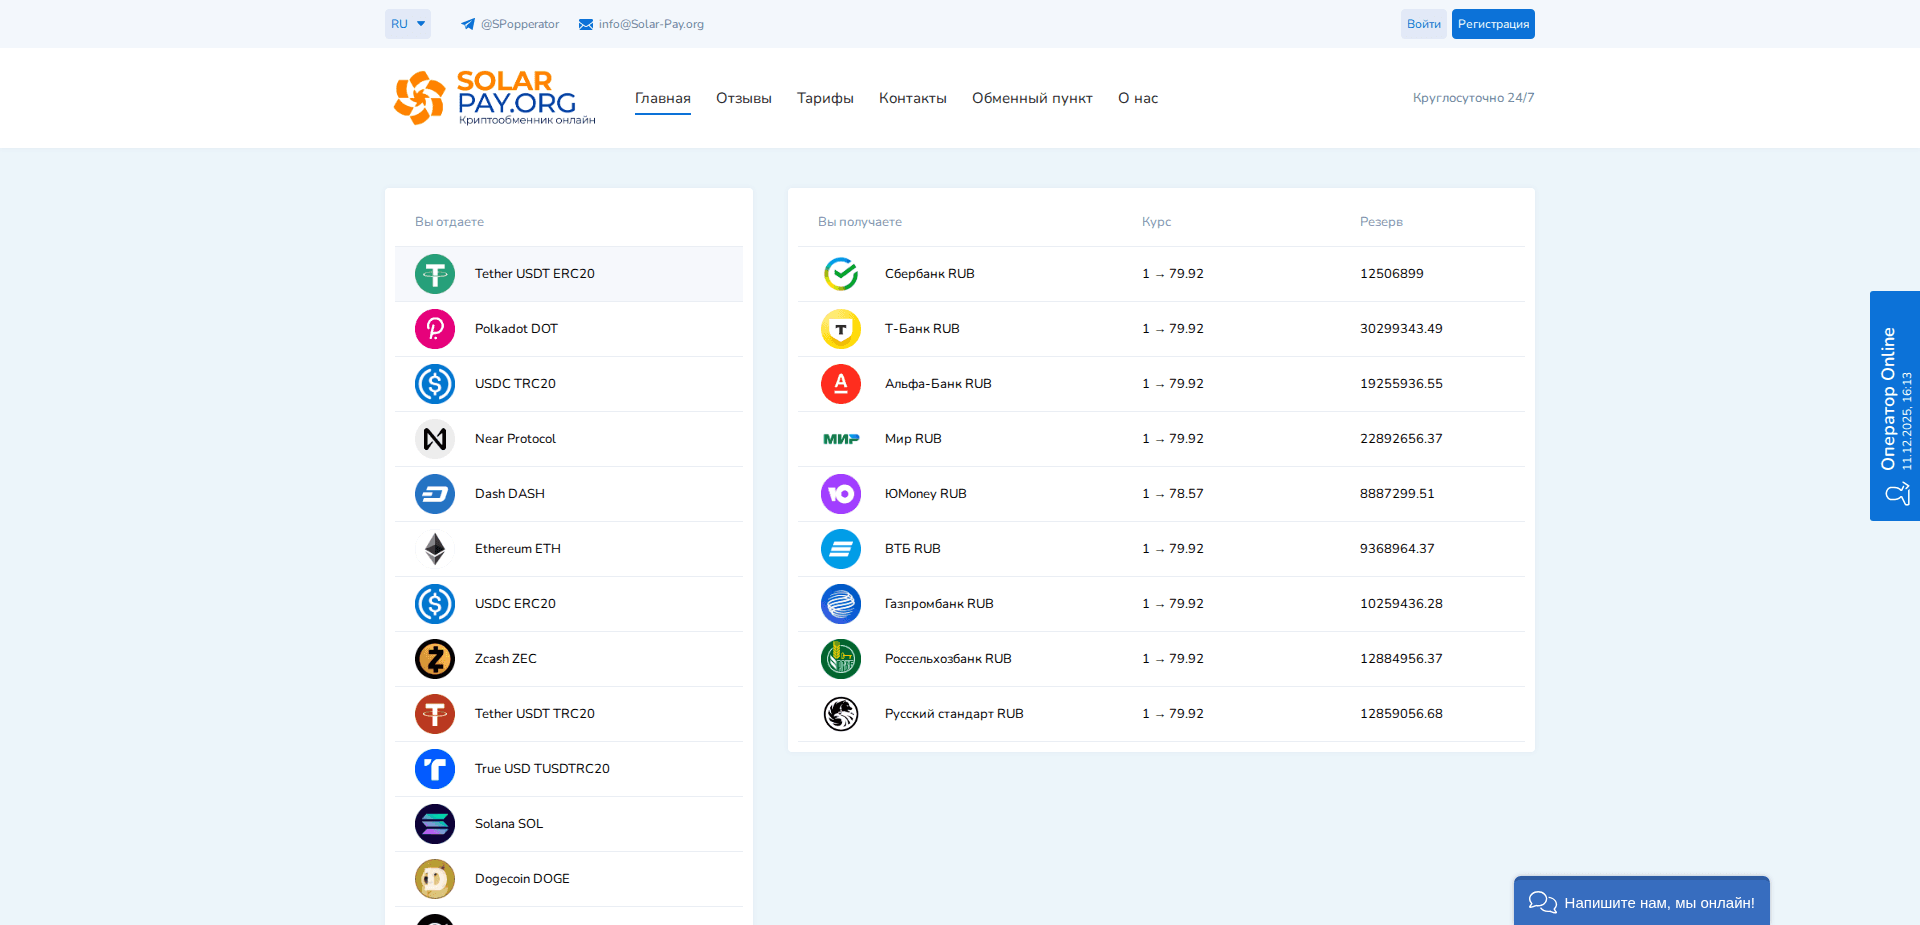Click the Solana SOL icon
Image resolution: width=1920 pixels, height=925 pixels.
[x=434, y=823]
